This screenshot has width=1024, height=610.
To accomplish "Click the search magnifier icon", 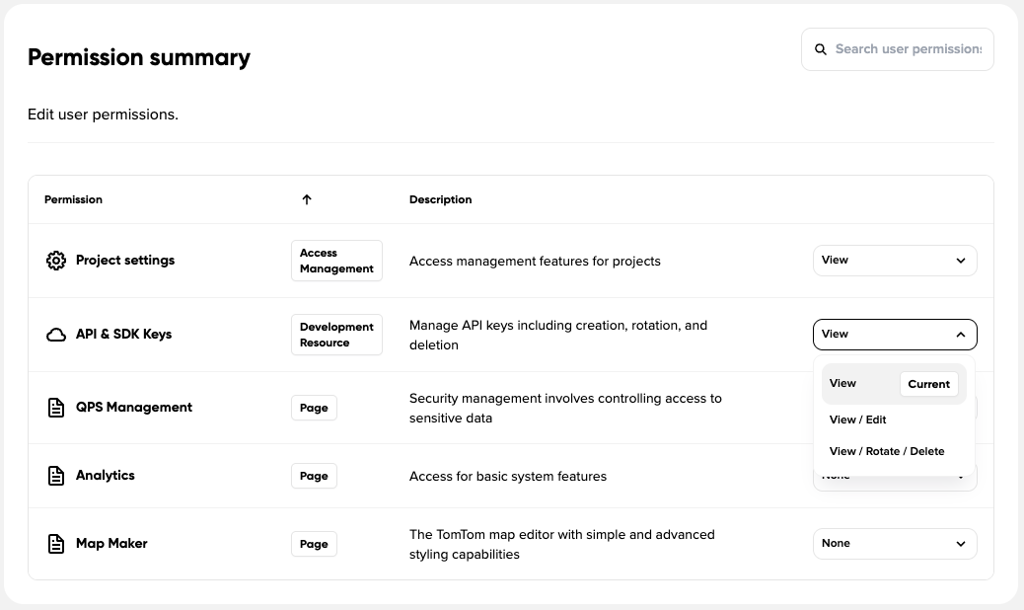I will (x=821, y=49).
